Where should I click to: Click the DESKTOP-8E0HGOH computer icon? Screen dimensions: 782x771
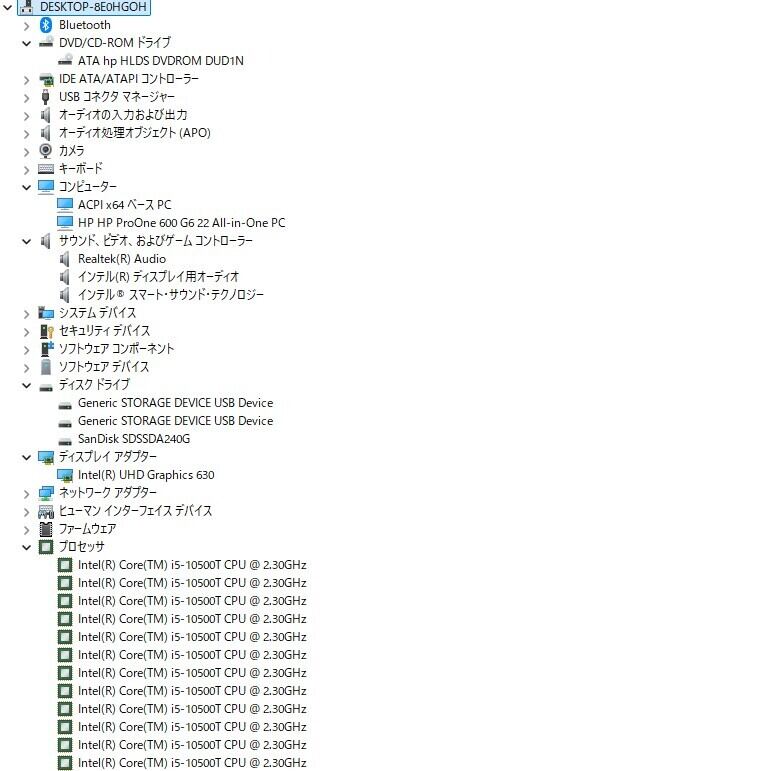tap(26, 7)
